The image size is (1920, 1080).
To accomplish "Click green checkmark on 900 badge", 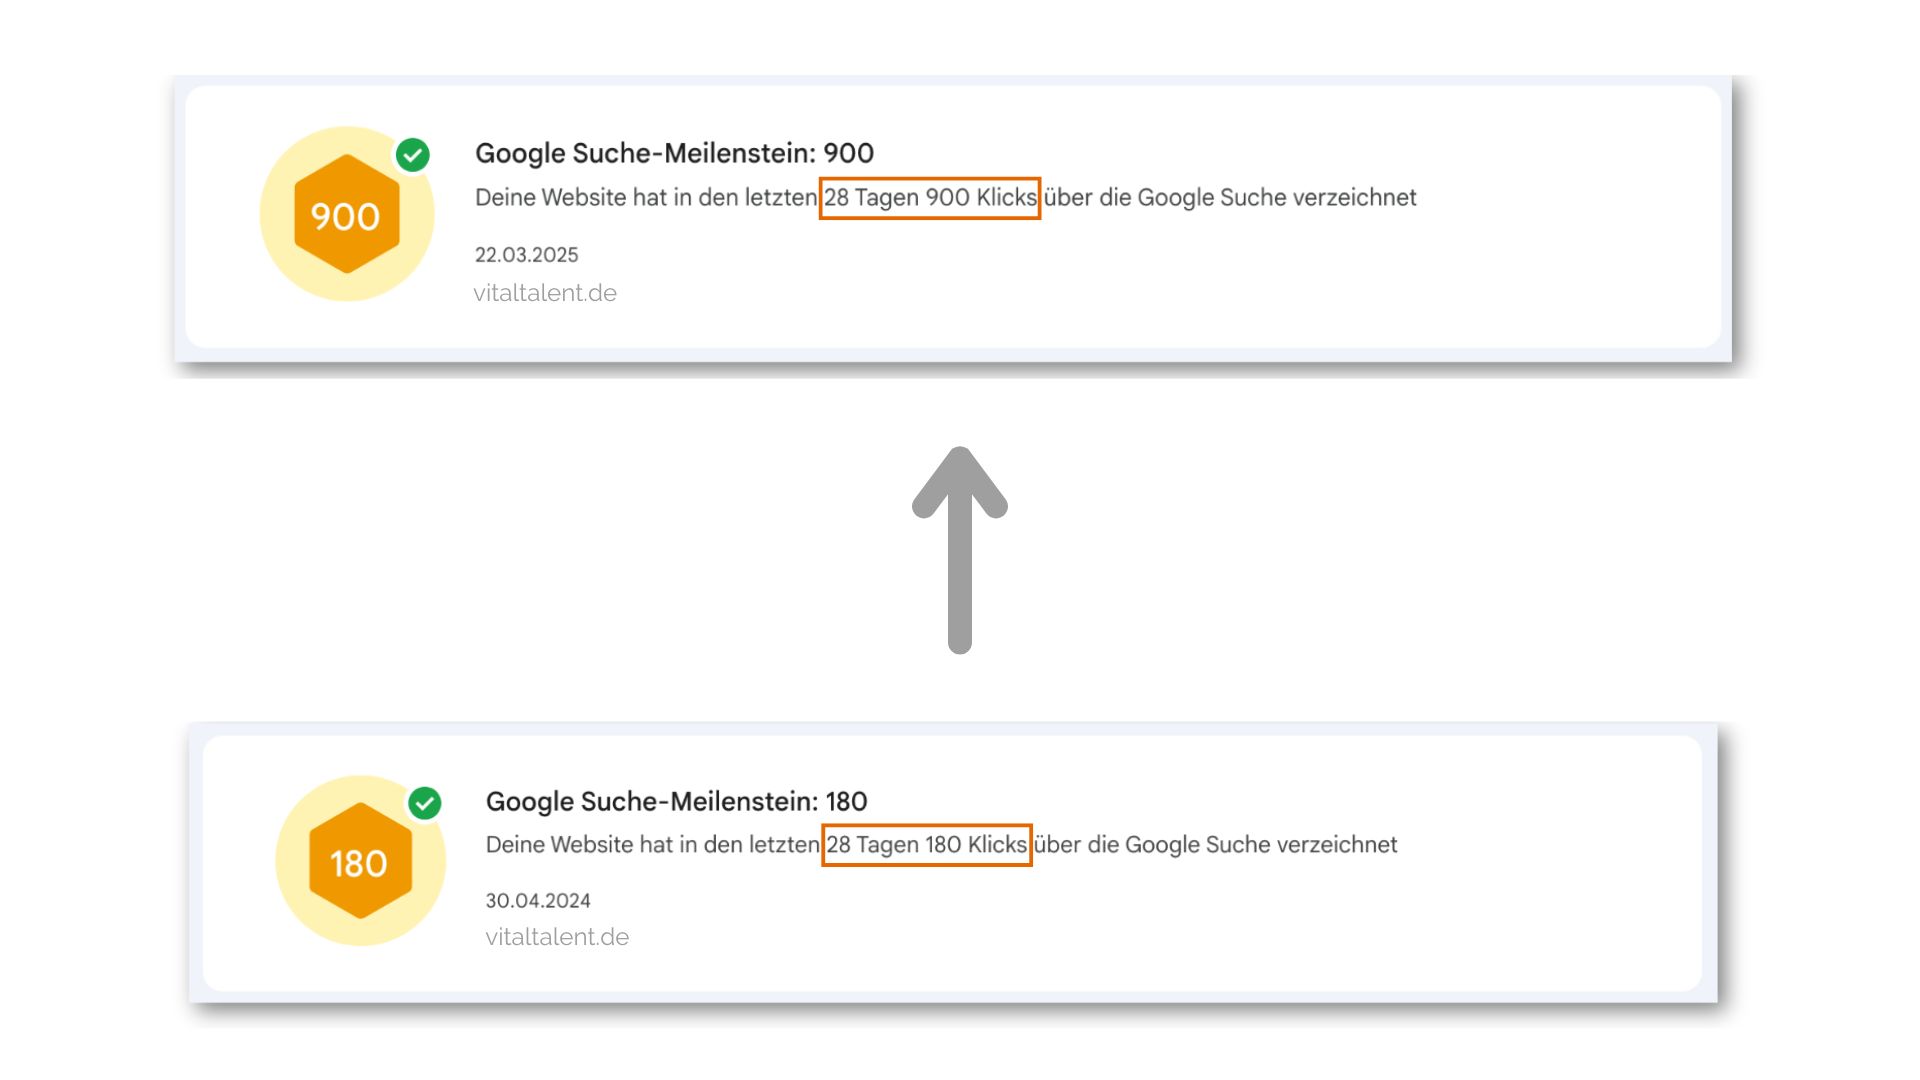I will (412, 155).
